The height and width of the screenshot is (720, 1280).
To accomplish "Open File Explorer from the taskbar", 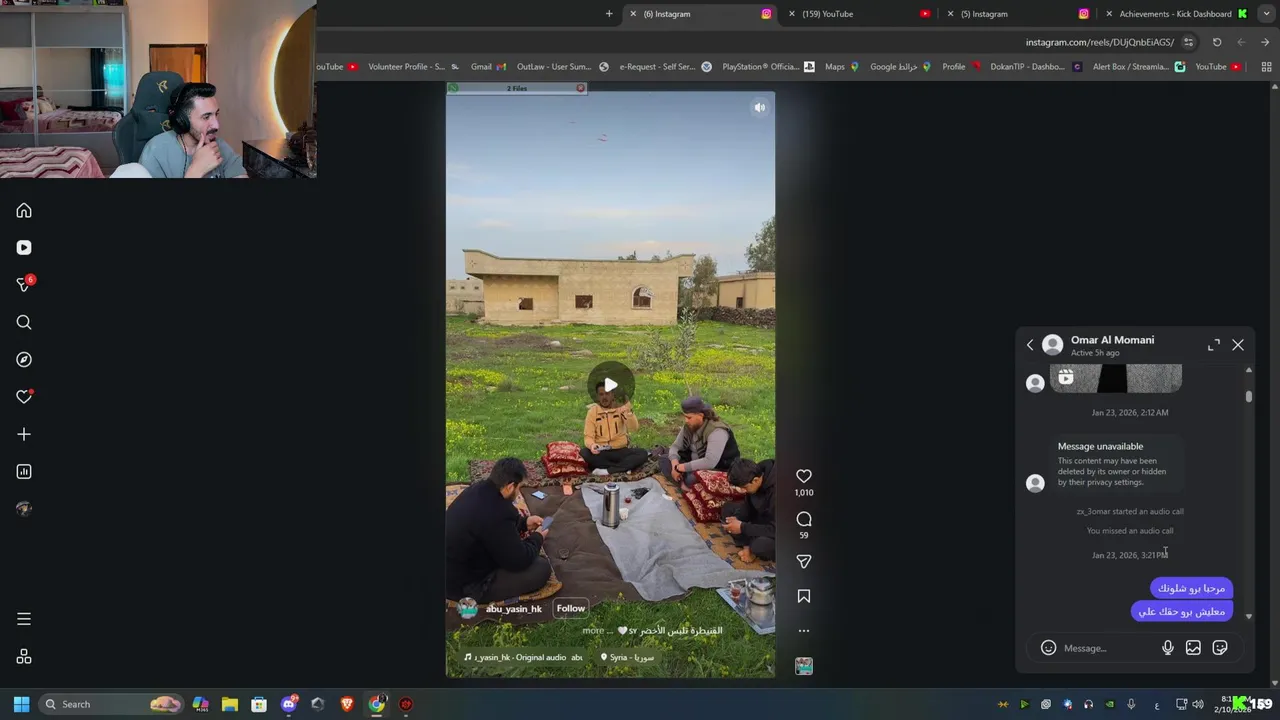I will 230,704.
